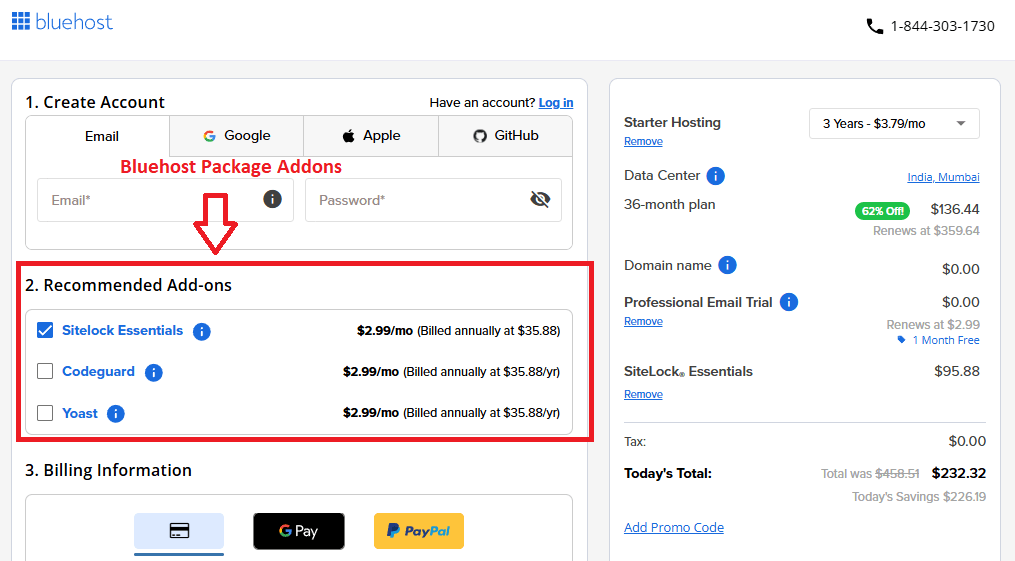Open the email field info icon
The width and height of the screenshot is (1015, 561).
pyautogui.click(x=273, y=199)
